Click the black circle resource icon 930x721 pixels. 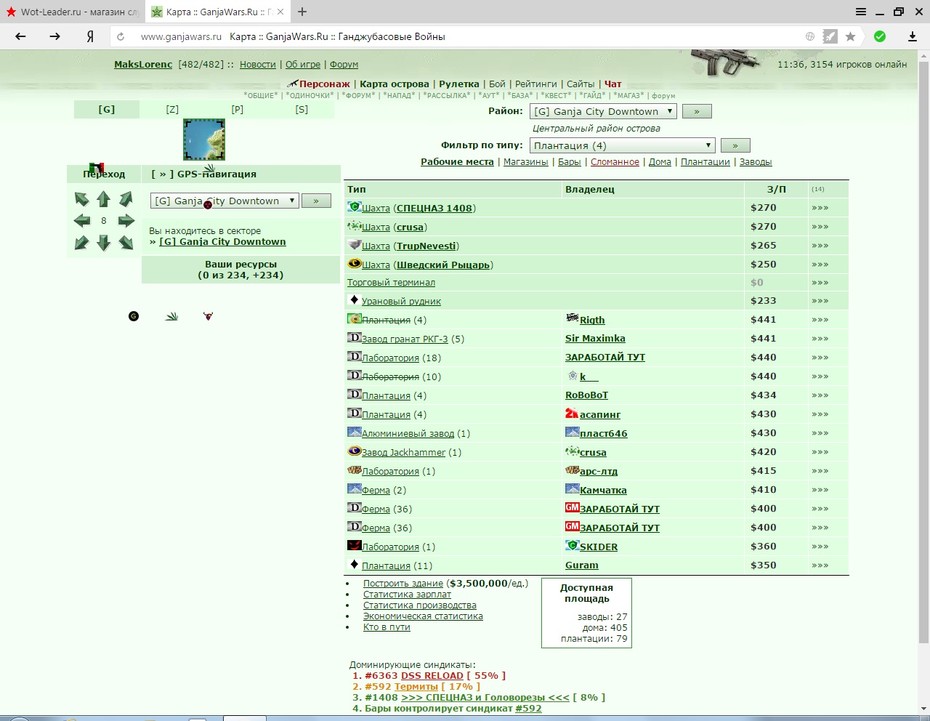(133, 317)
